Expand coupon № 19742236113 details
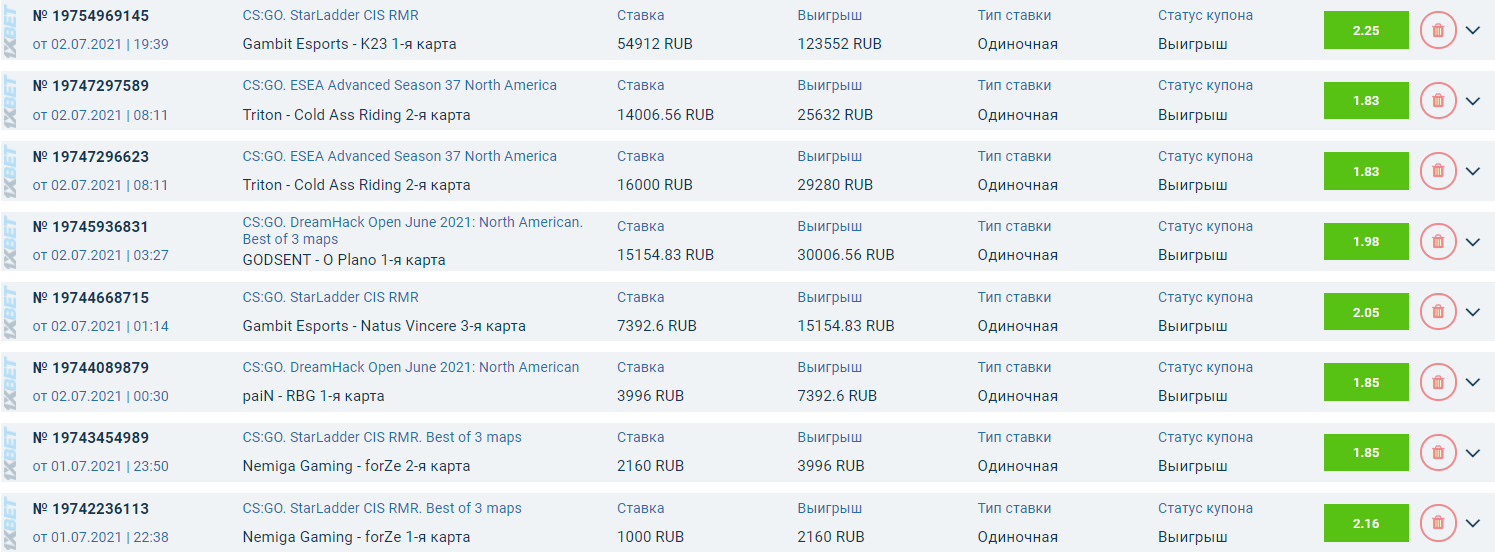 point(1472,523)
